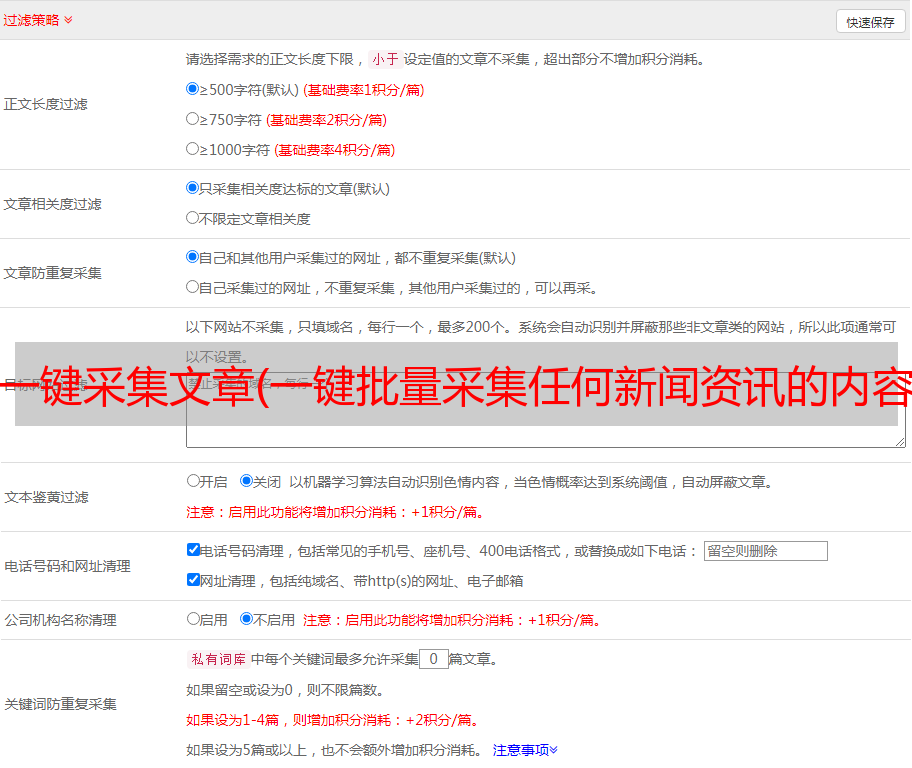This screenshot has width=912, height=768.
Task: Collapse the 过滤策略 section header
Action: (37, 20)
